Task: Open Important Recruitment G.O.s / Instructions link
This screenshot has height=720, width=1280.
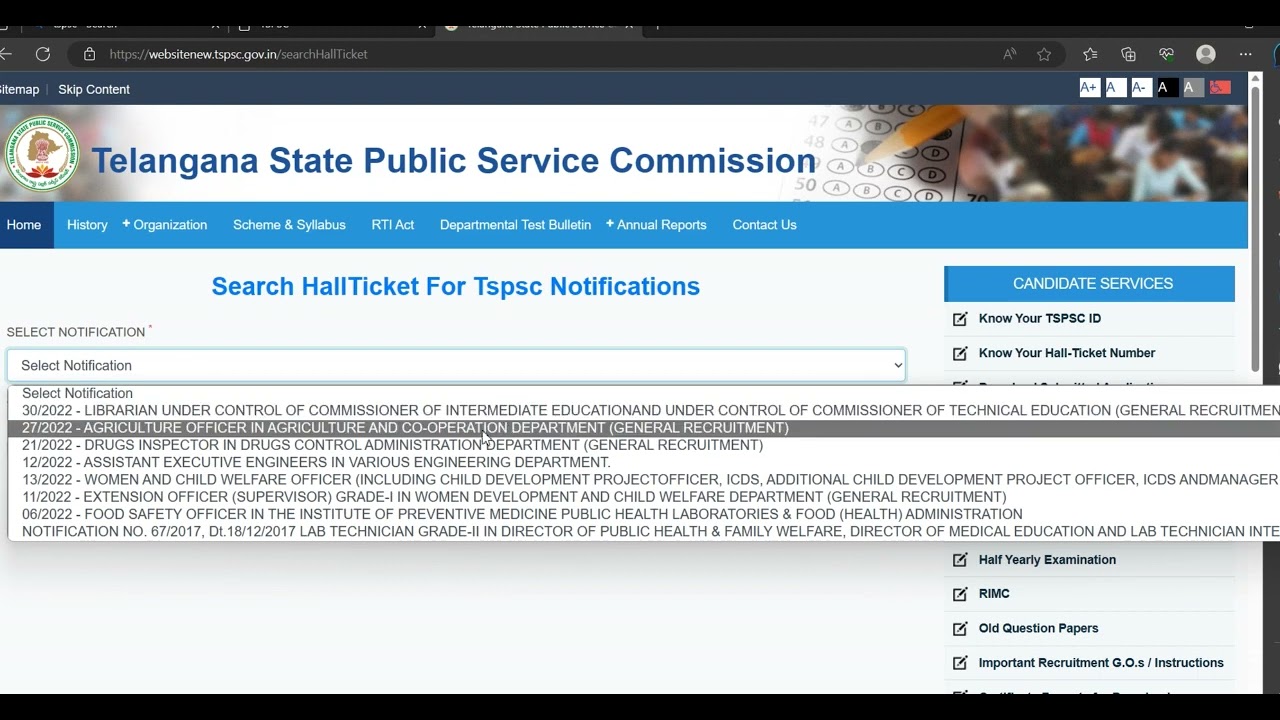Action: (1101, 663)
